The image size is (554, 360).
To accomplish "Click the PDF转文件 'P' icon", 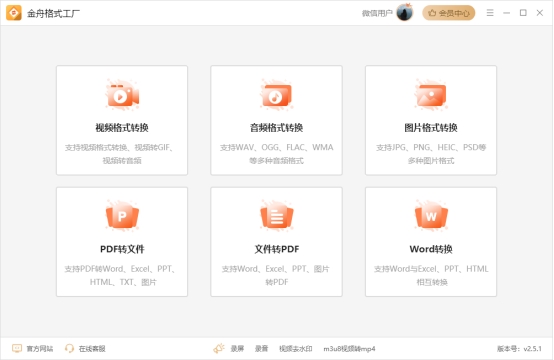I will tap(122, 216).
